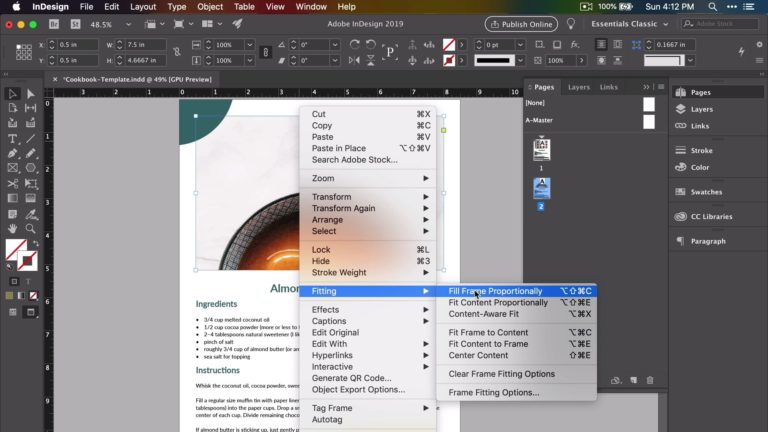This screenshot has width=768, height=432.
Task: Switch to the Layers panel tab
Action: [x=578, y=87]
